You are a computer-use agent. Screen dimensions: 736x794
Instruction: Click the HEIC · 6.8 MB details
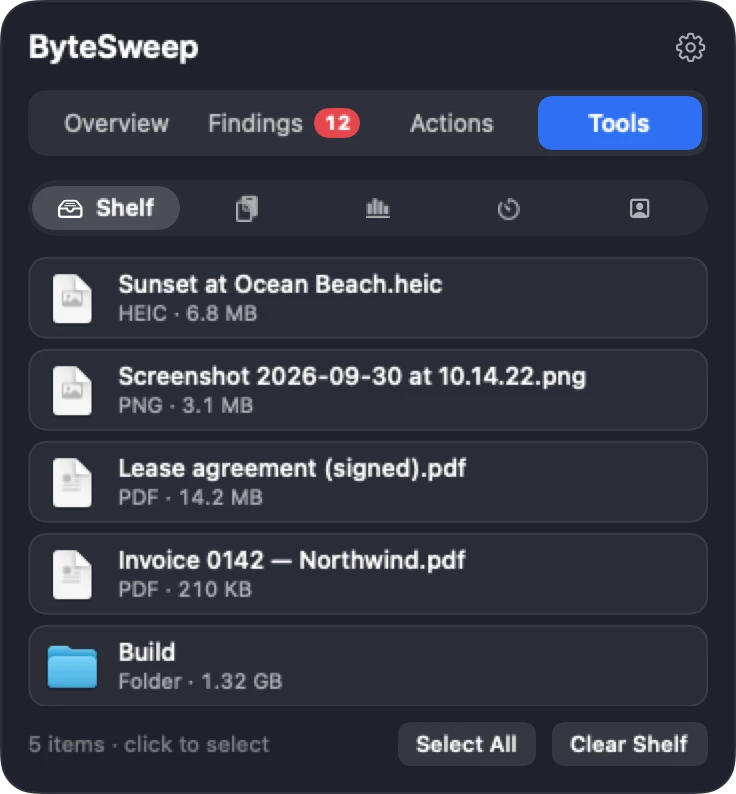coord(187,313)
